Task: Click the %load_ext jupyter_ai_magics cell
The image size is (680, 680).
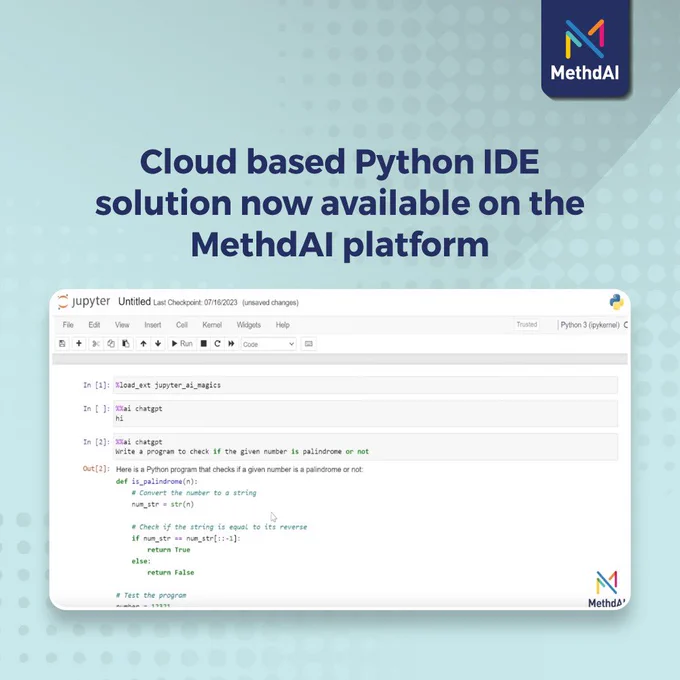Action: point(365,385)
